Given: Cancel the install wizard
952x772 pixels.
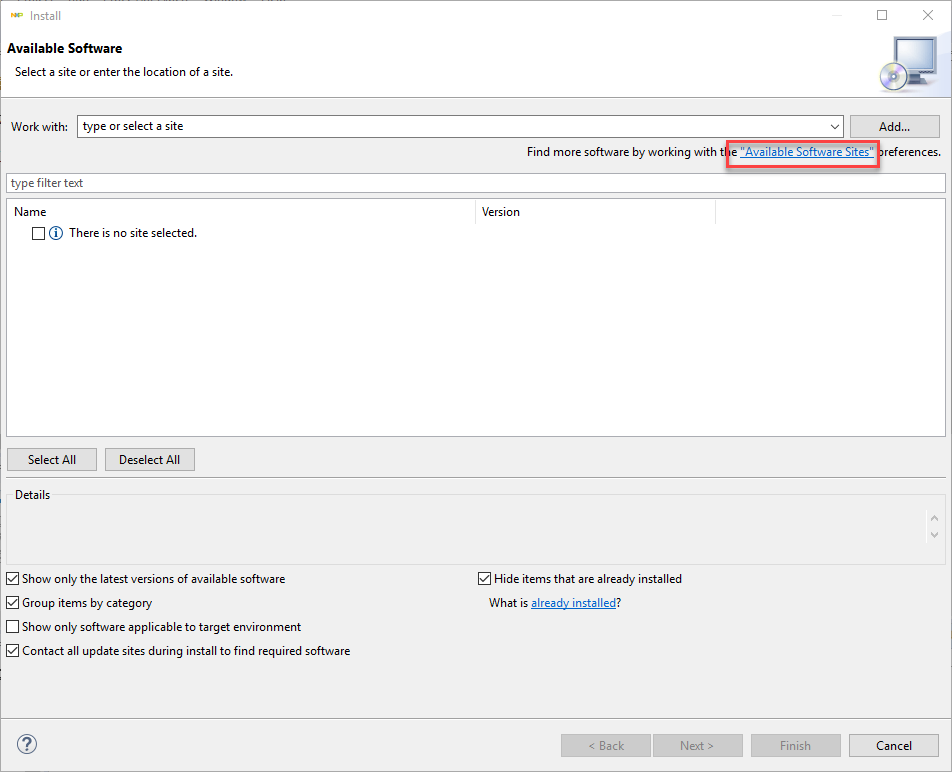Looking at the screenshot, I should point(893,745).
